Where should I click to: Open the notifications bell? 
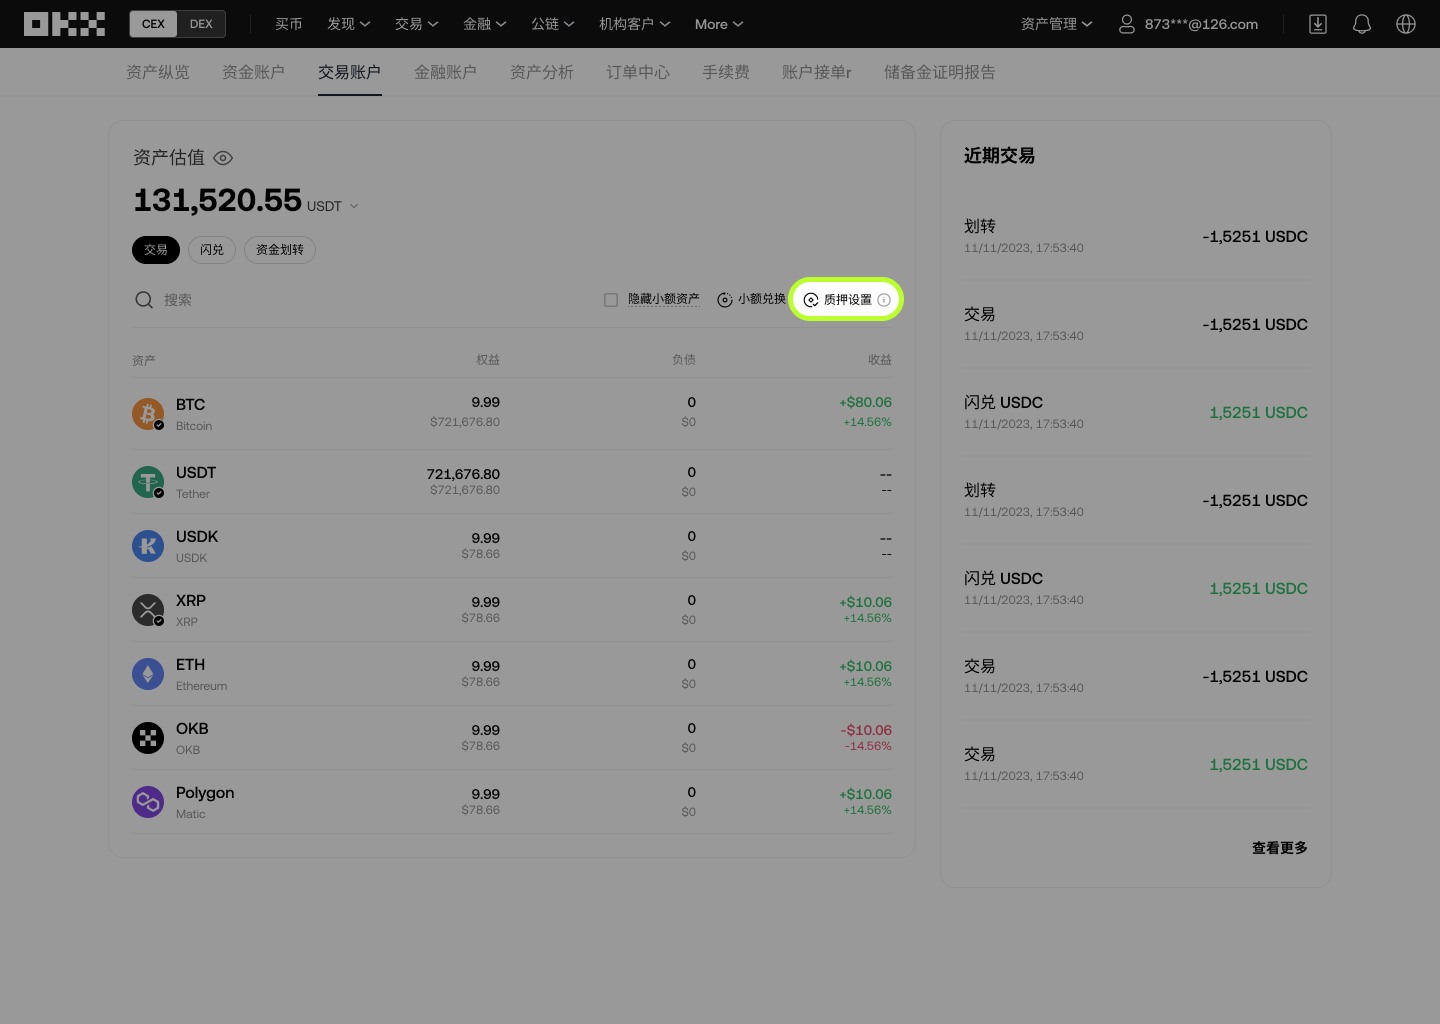tap(1362, 24)
